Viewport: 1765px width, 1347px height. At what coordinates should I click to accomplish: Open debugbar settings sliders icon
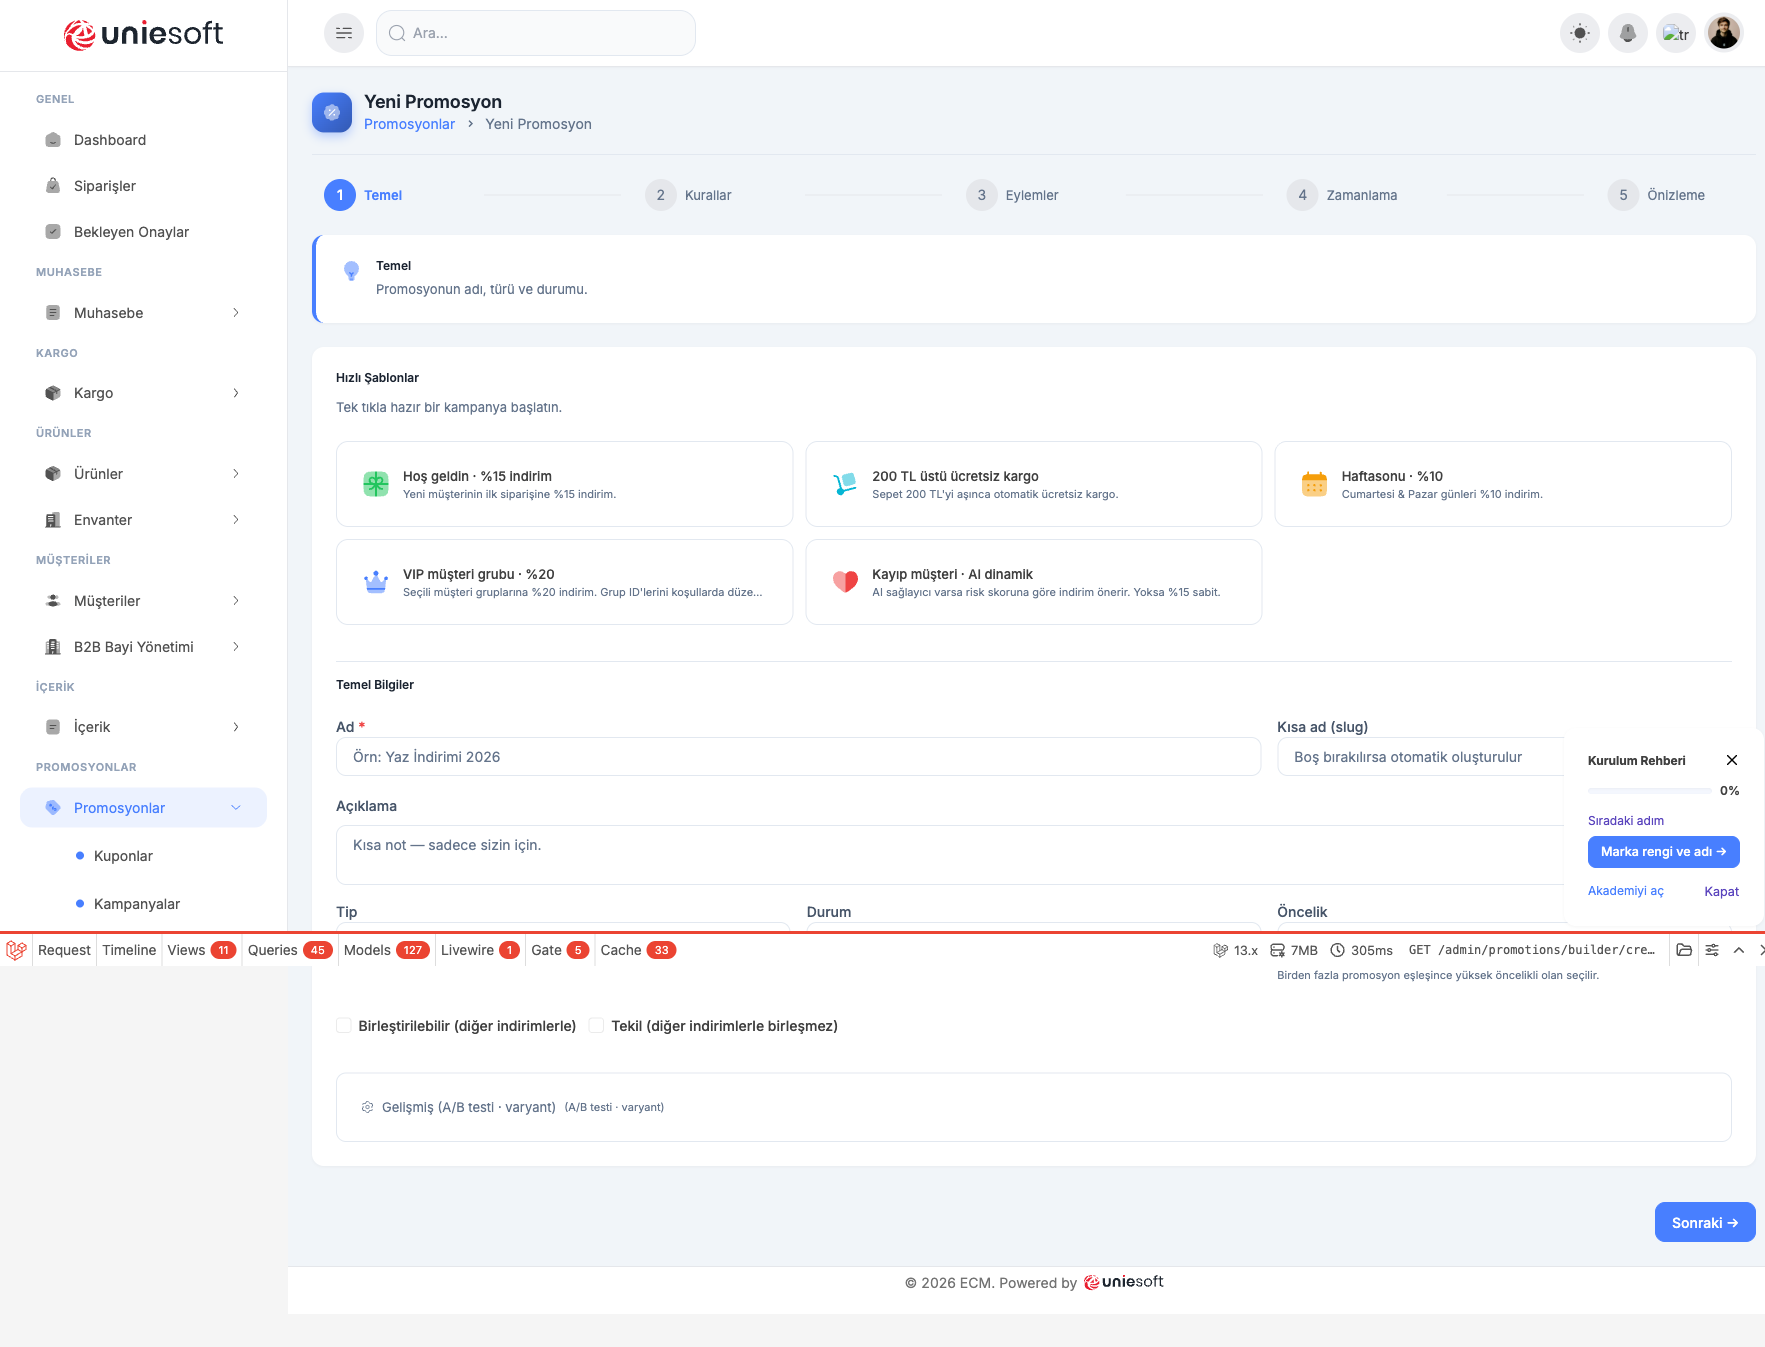1712,950
